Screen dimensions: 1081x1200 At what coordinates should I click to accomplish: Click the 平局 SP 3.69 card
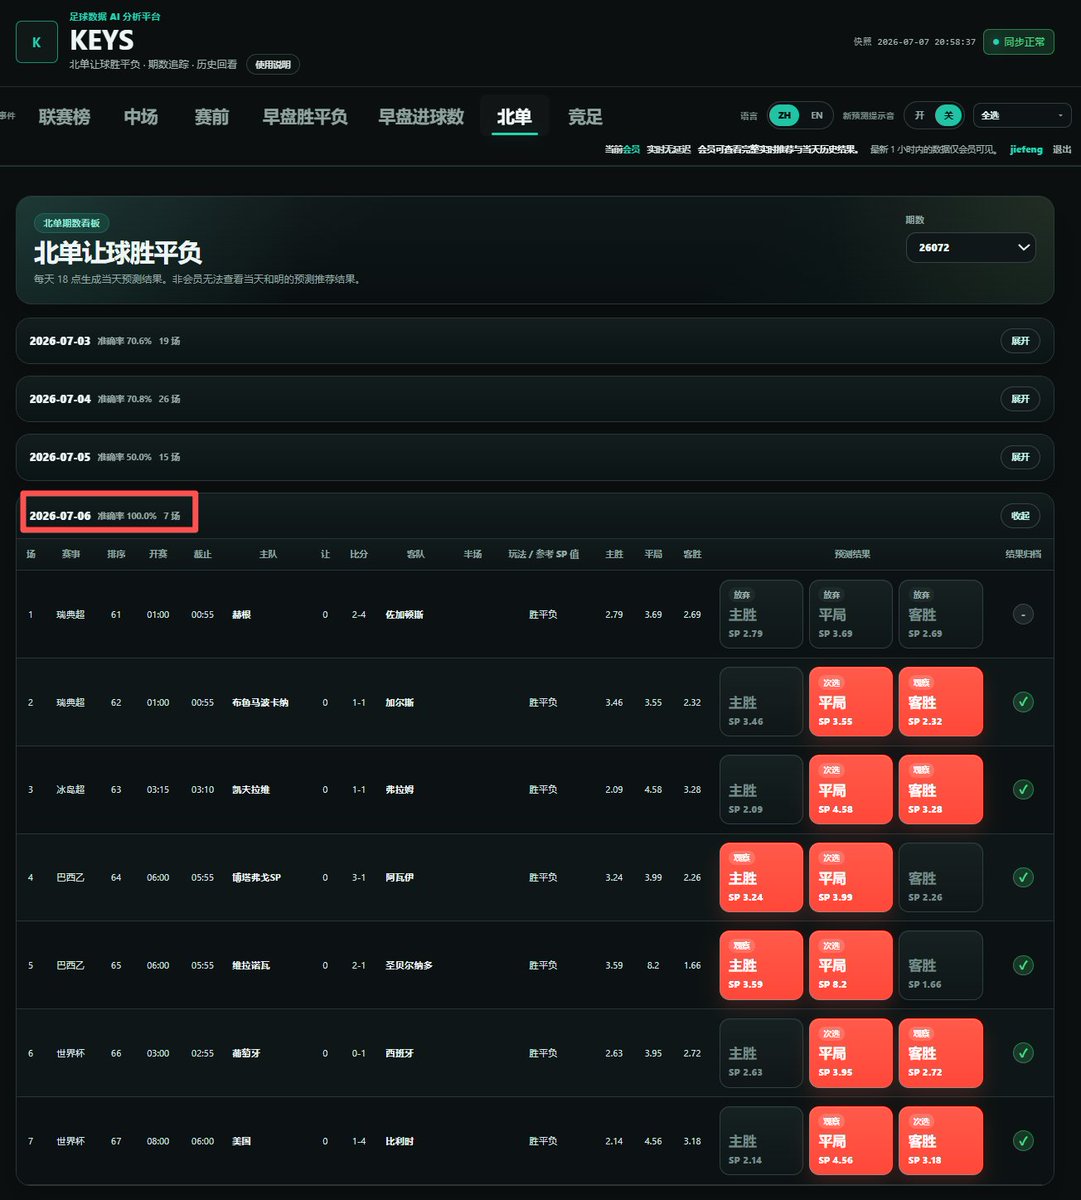pyautogui.click(x=851, y=614)
